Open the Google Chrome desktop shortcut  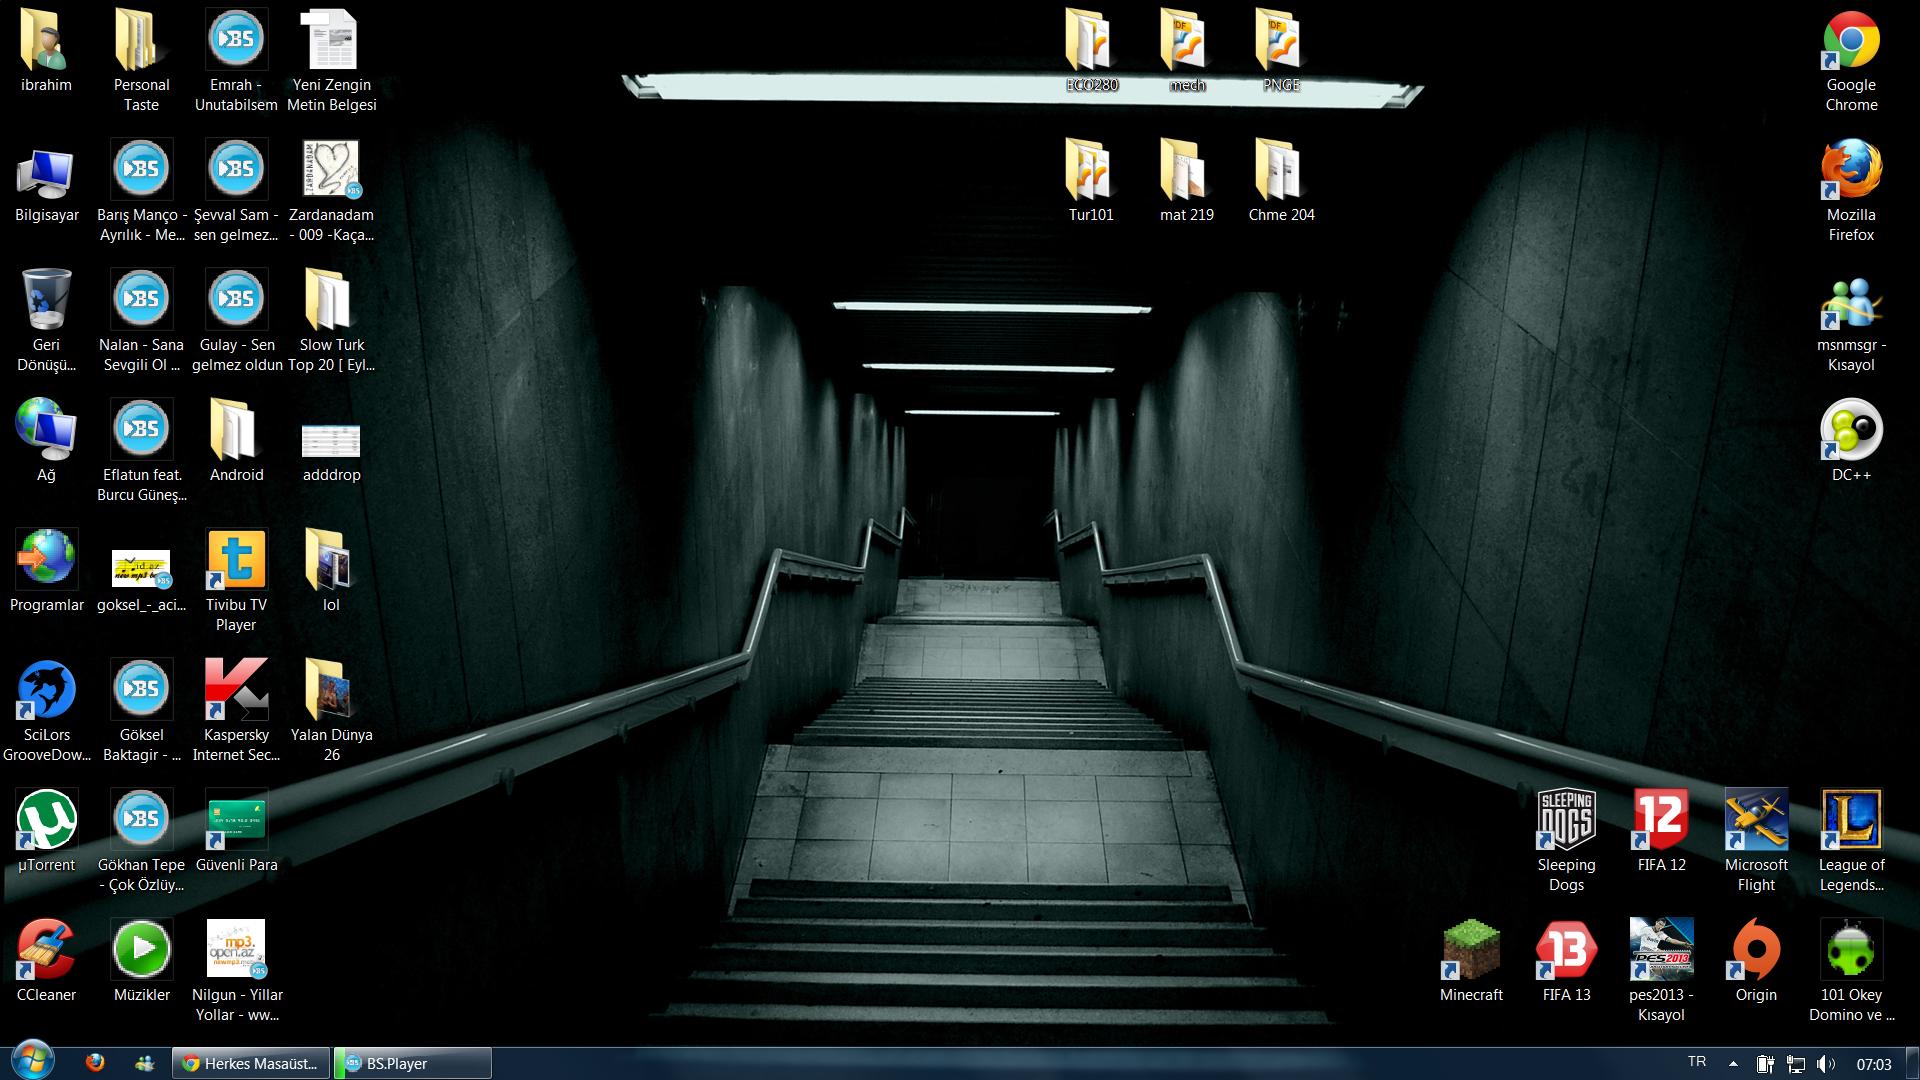click(x=1851, y=42)
